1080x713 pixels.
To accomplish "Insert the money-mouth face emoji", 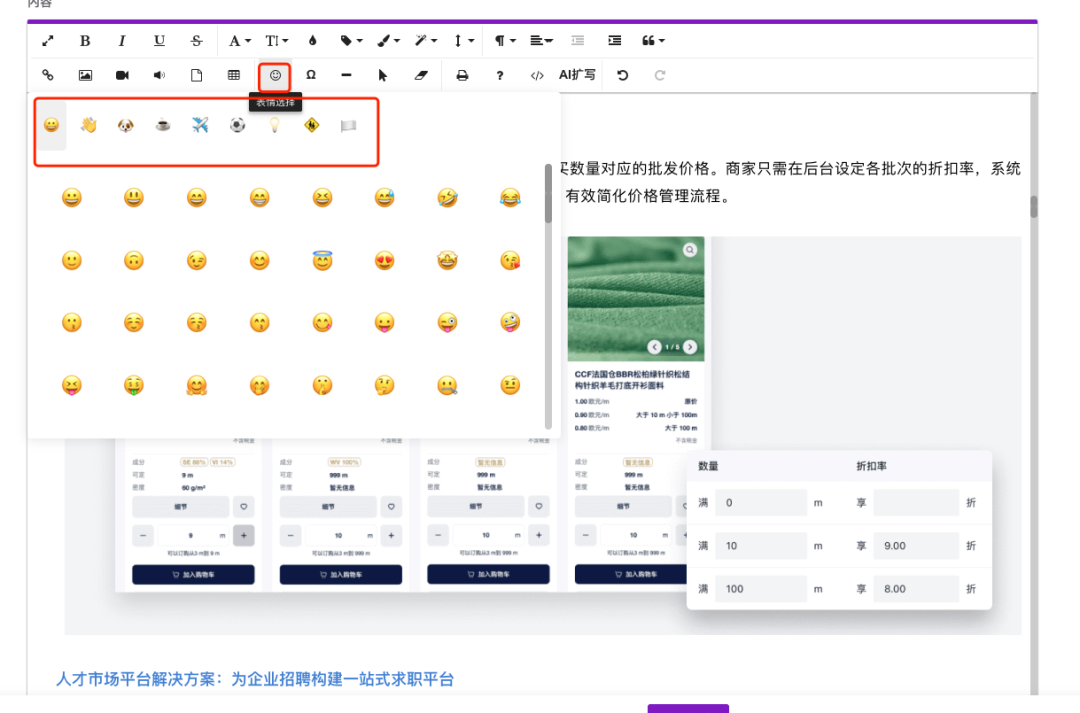I will click(134, 385).
